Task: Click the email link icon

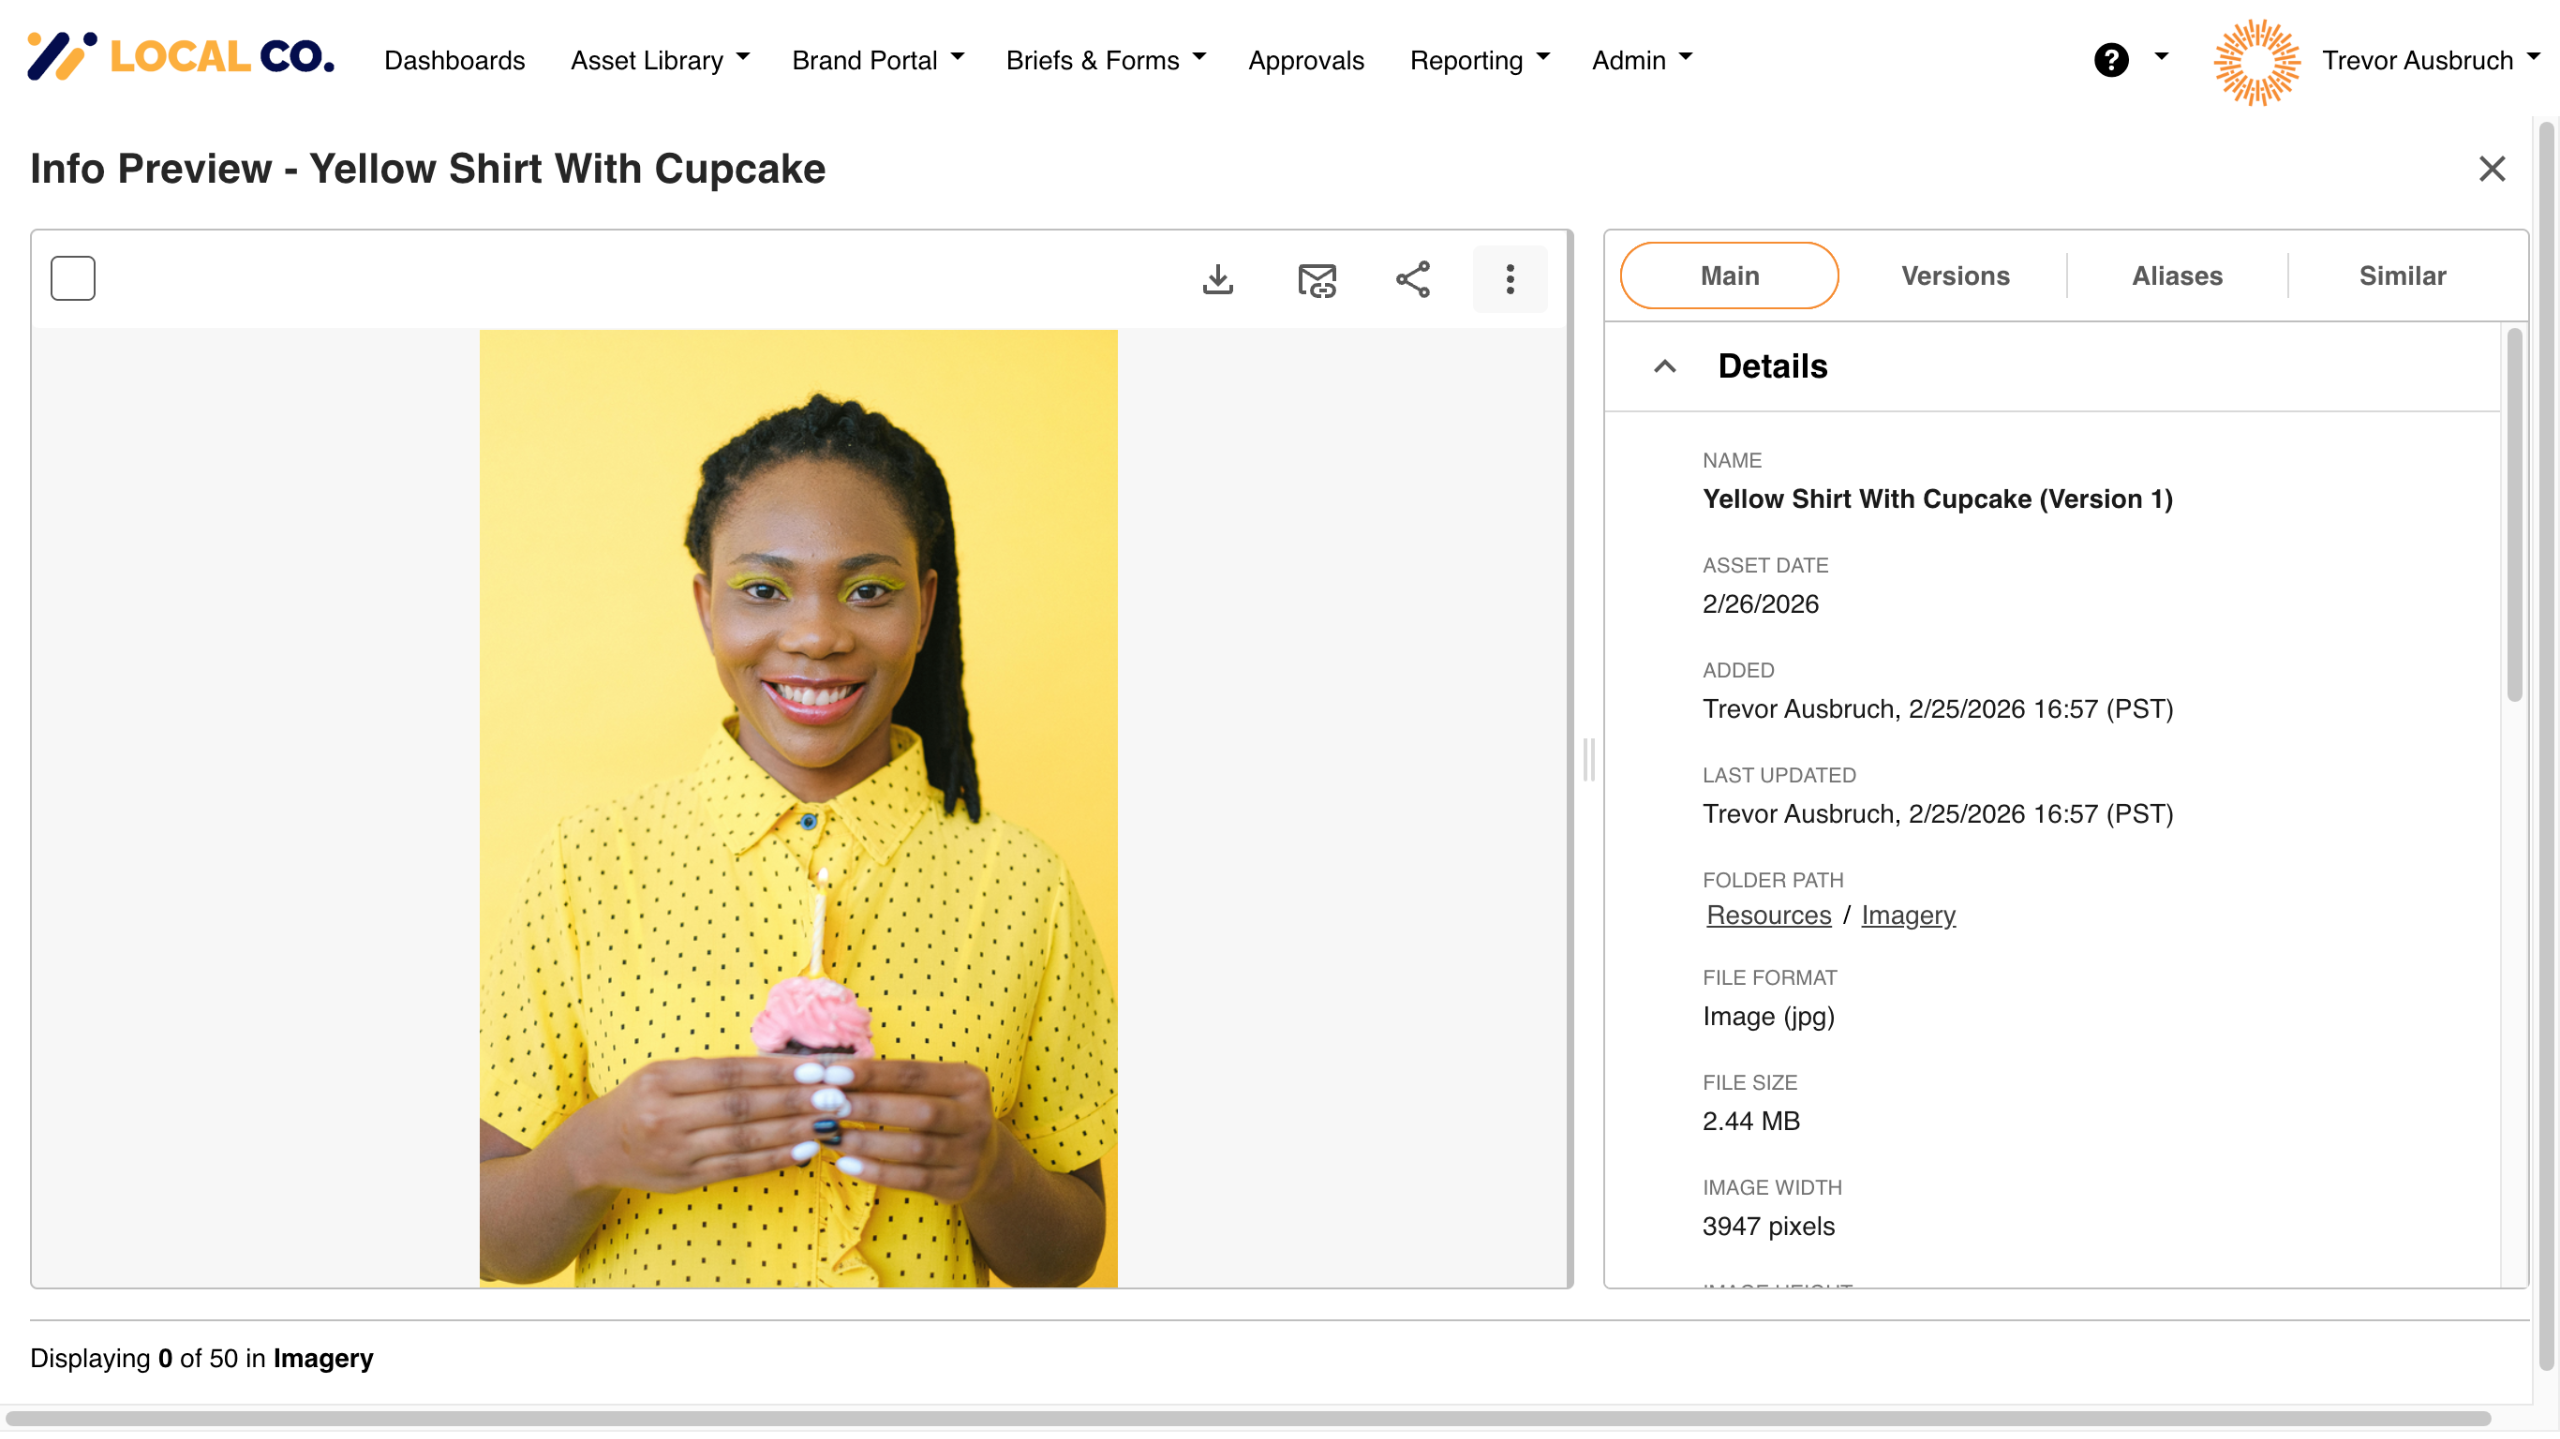Action: click(1316, 279)
